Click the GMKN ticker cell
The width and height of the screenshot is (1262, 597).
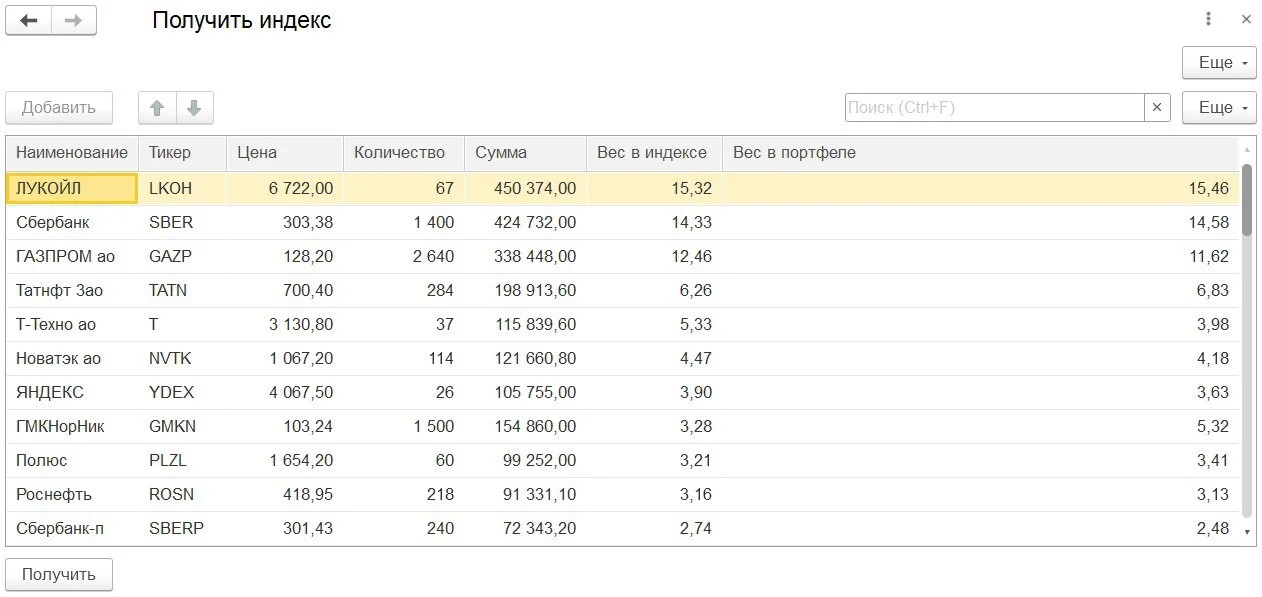(x=183, y=426)
